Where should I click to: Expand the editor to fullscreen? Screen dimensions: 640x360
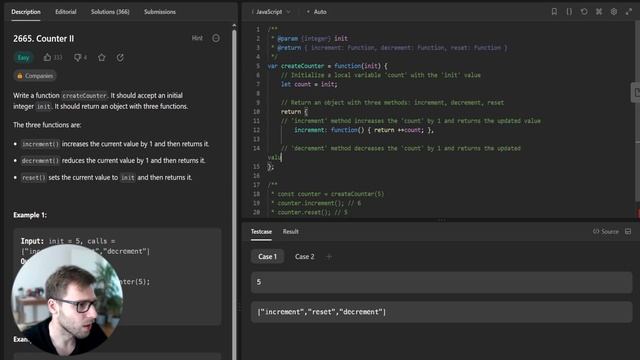(629, 12)
